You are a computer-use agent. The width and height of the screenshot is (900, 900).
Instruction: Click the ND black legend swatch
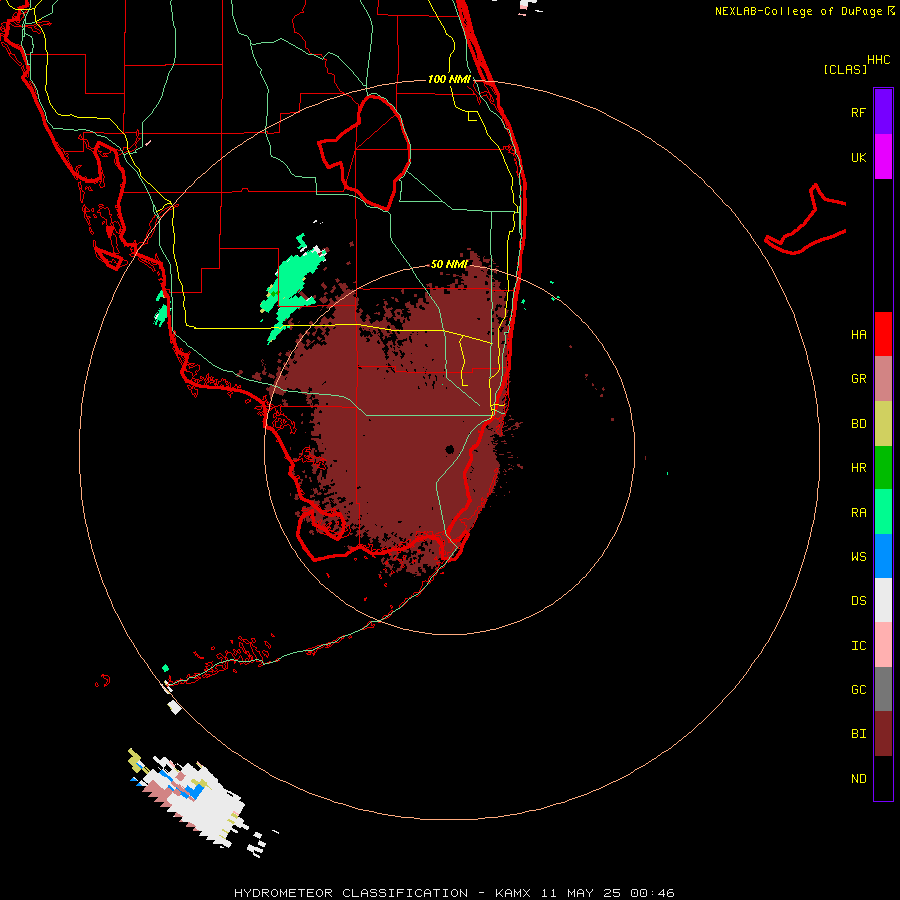(883, 778)
